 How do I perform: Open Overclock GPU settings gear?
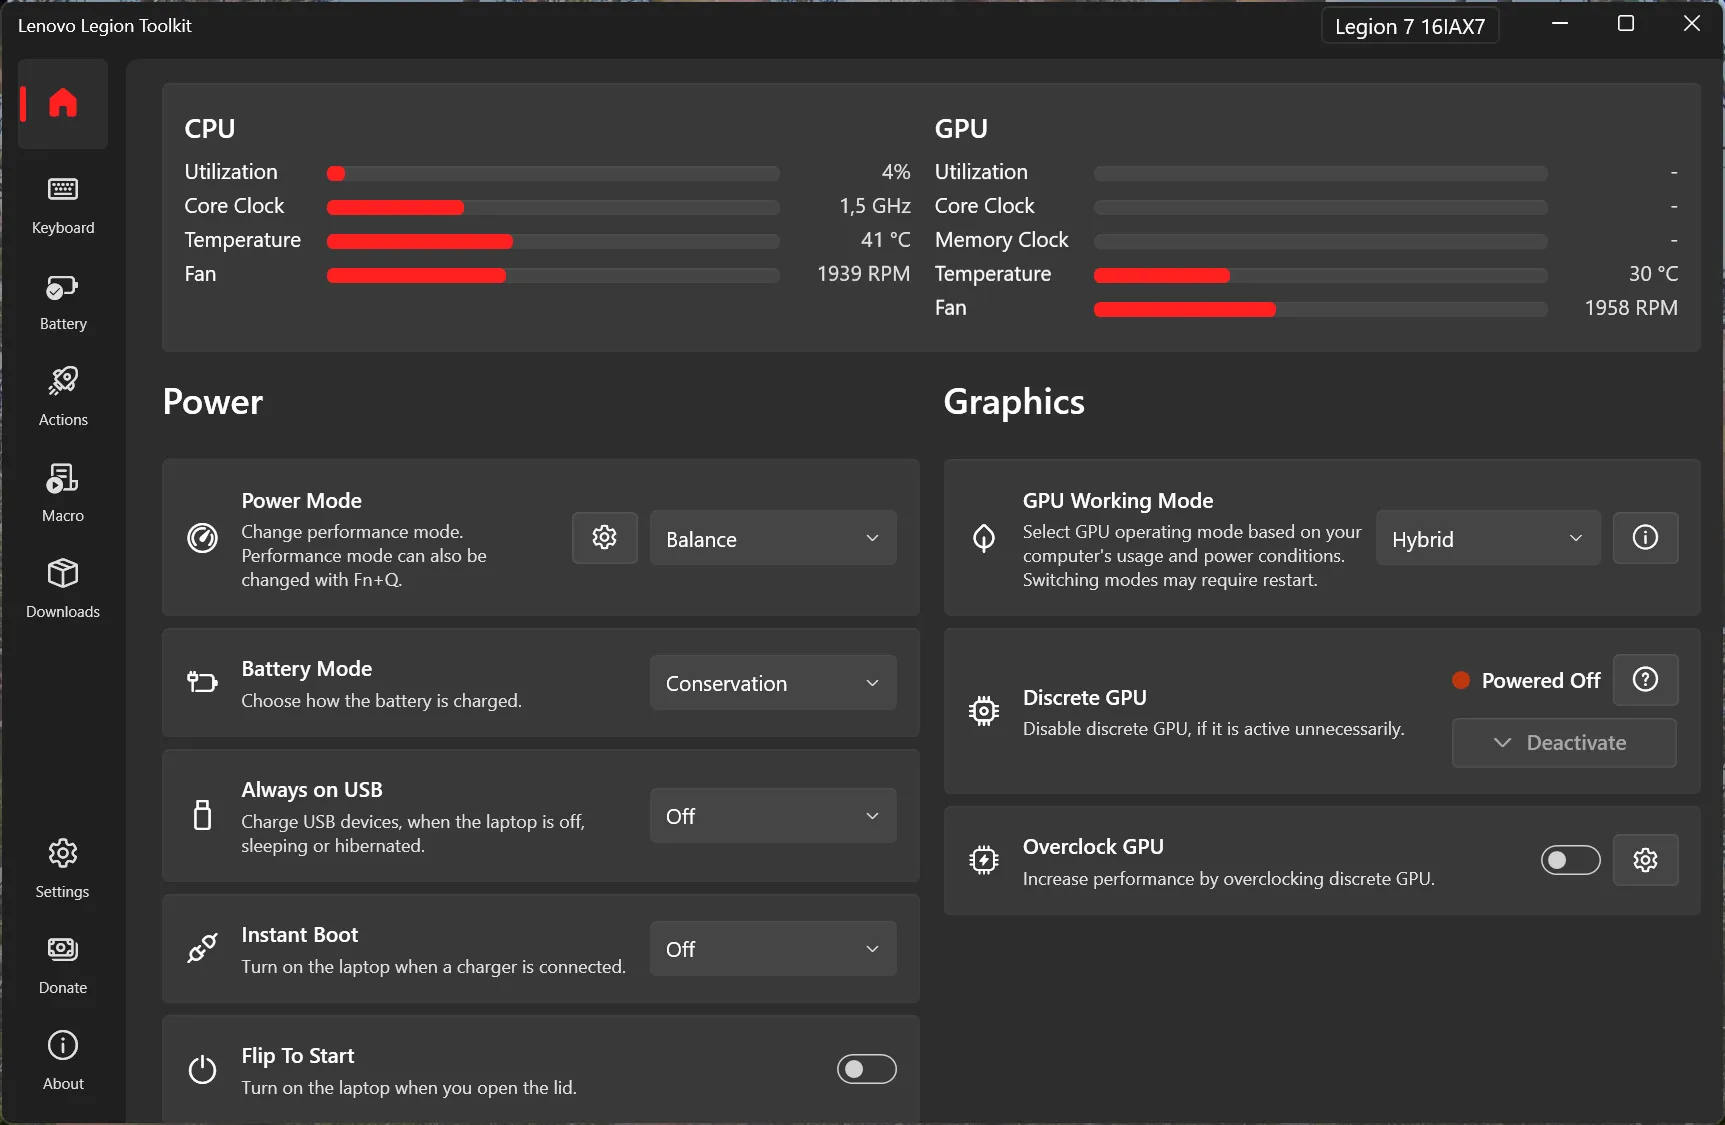point(1645,860)
